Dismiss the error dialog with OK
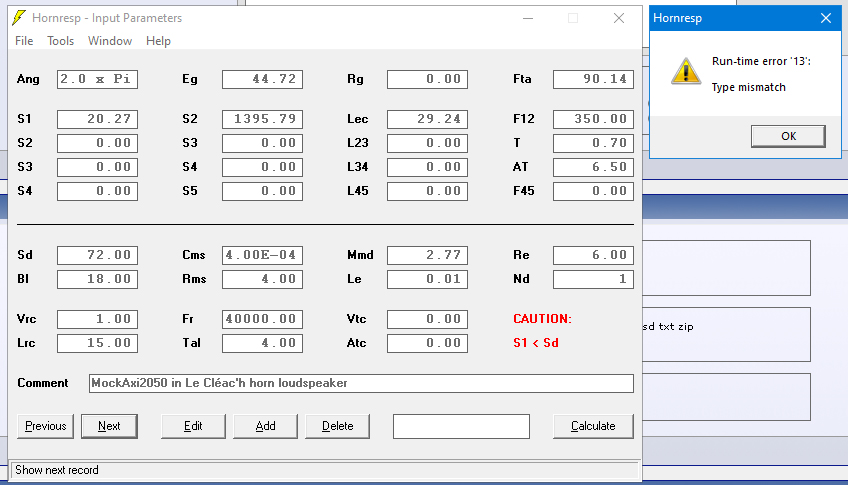848x485 pixels. (x=788, y=136)
